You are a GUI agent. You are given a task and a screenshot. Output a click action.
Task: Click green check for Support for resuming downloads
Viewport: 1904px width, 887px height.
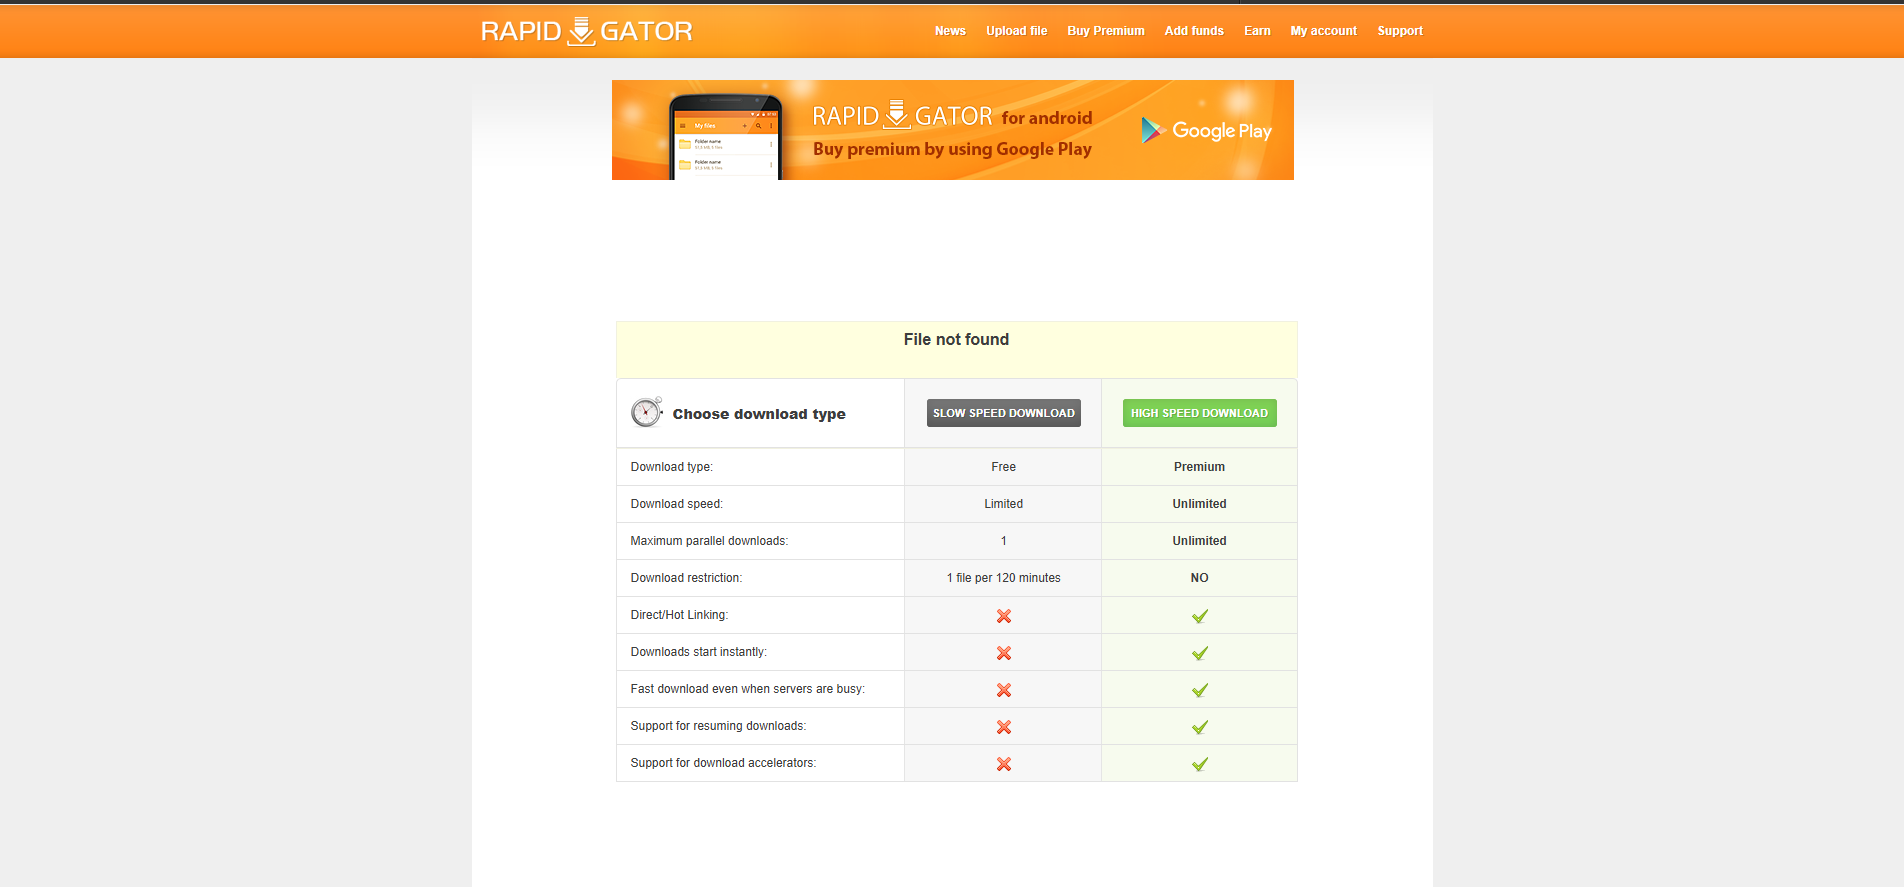1199,727
